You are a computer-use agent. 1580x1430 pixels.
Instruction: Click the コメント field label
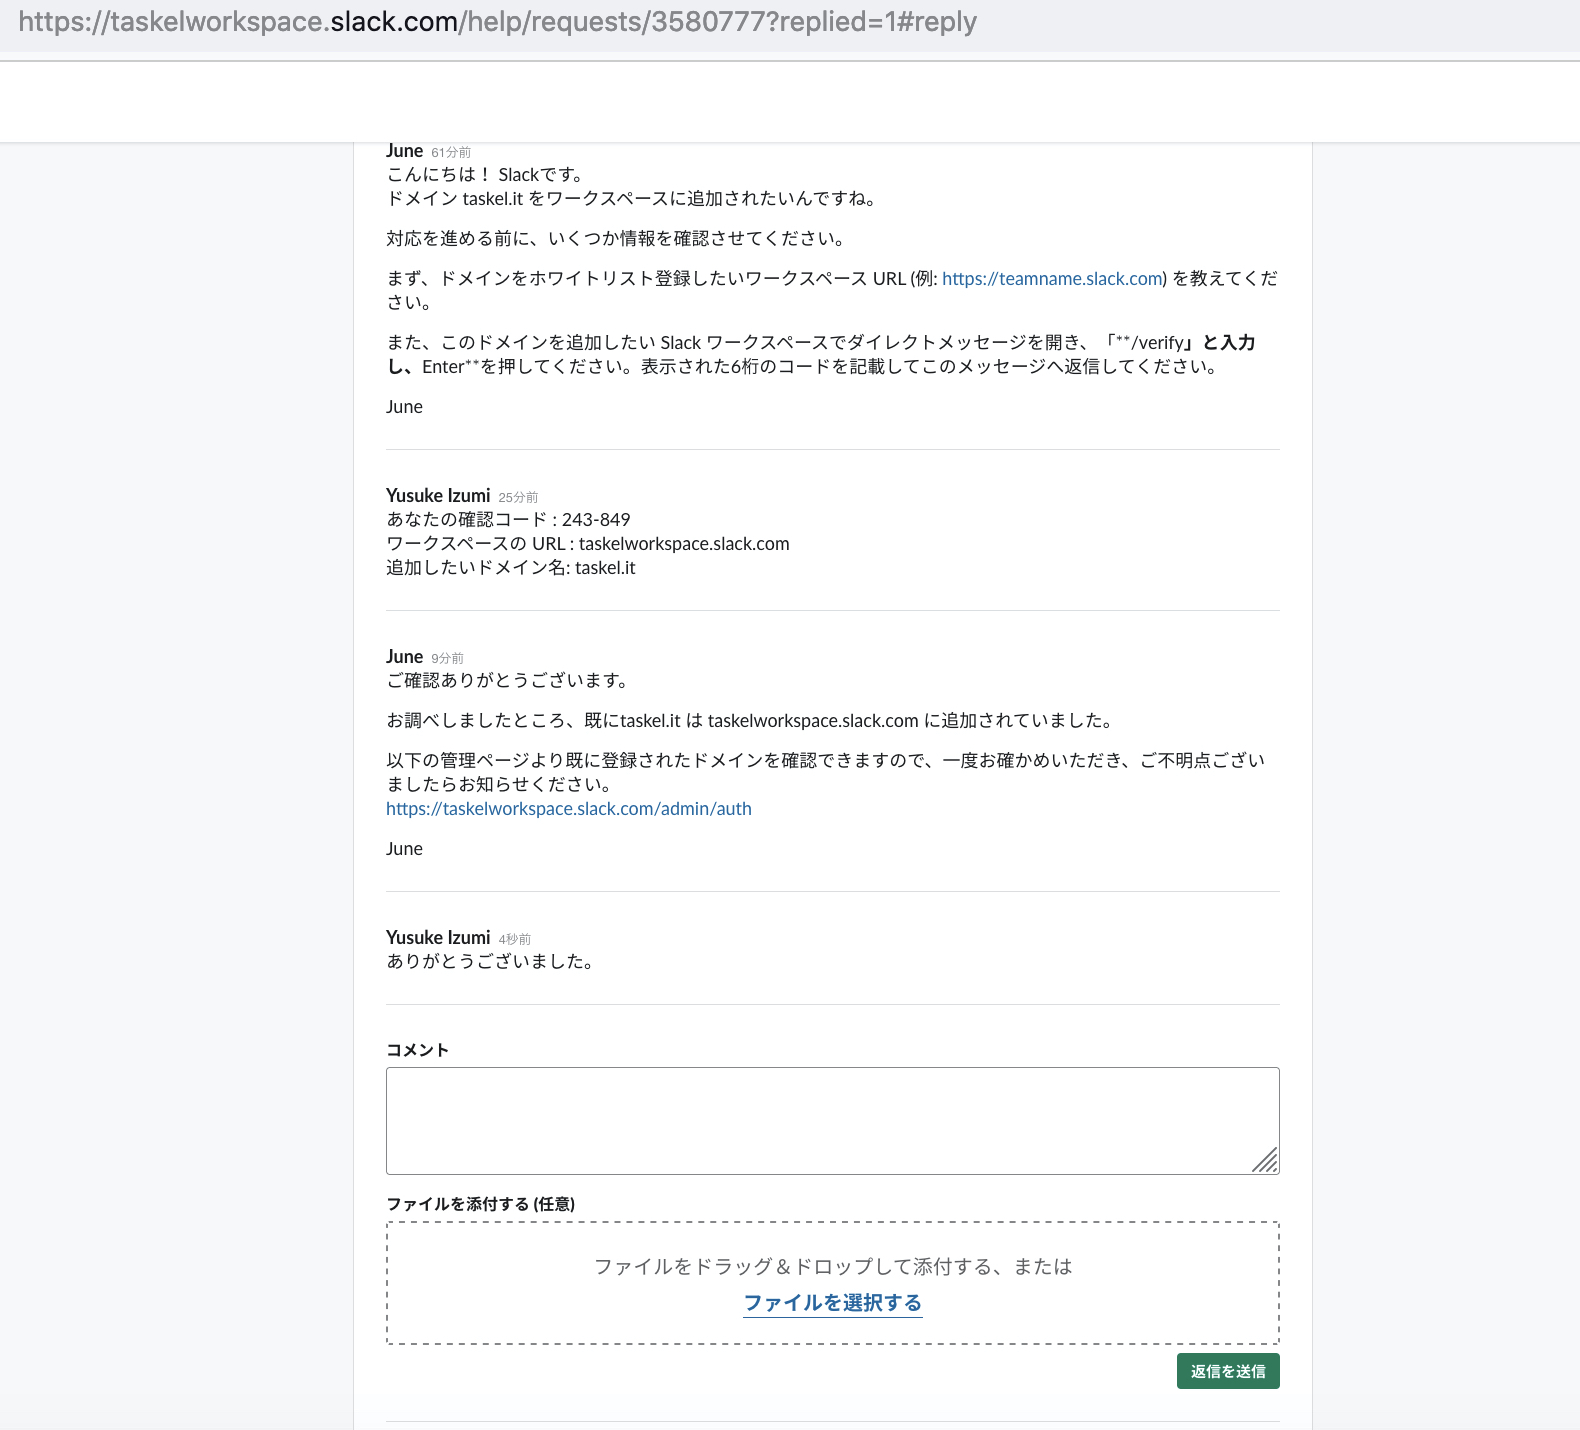(x=417, y=1050)
